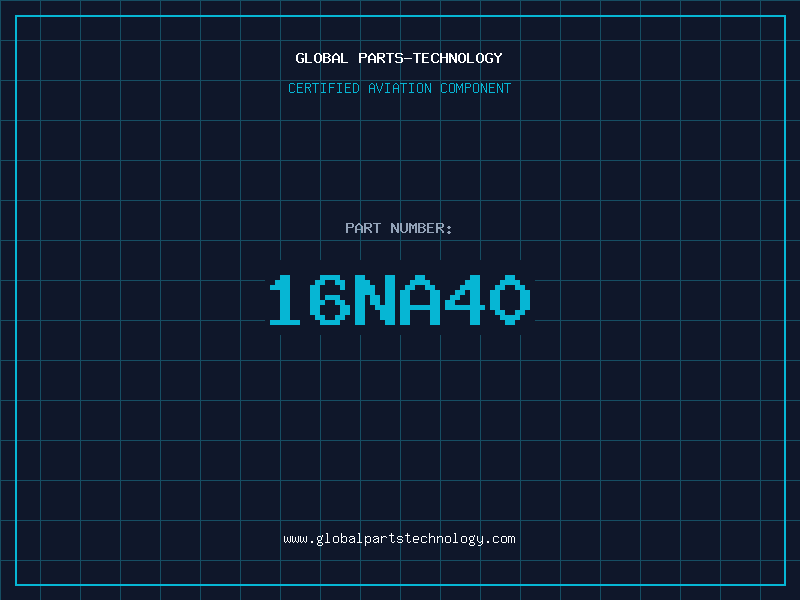Image resolution: width=800 pixels, height=600 pixels.
Task: Click the GLOBAL PARTS-TECHNOLOGY heading
Action: tap(399, 58)
